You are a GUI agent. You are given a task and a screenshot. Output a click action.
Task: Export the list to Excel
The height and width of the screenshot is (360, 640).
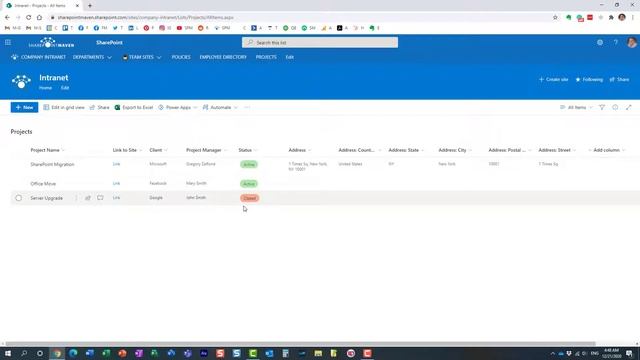[134, 107]
